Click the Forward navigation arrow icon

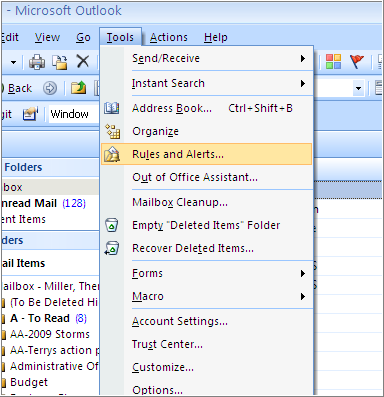pos(50,88)
